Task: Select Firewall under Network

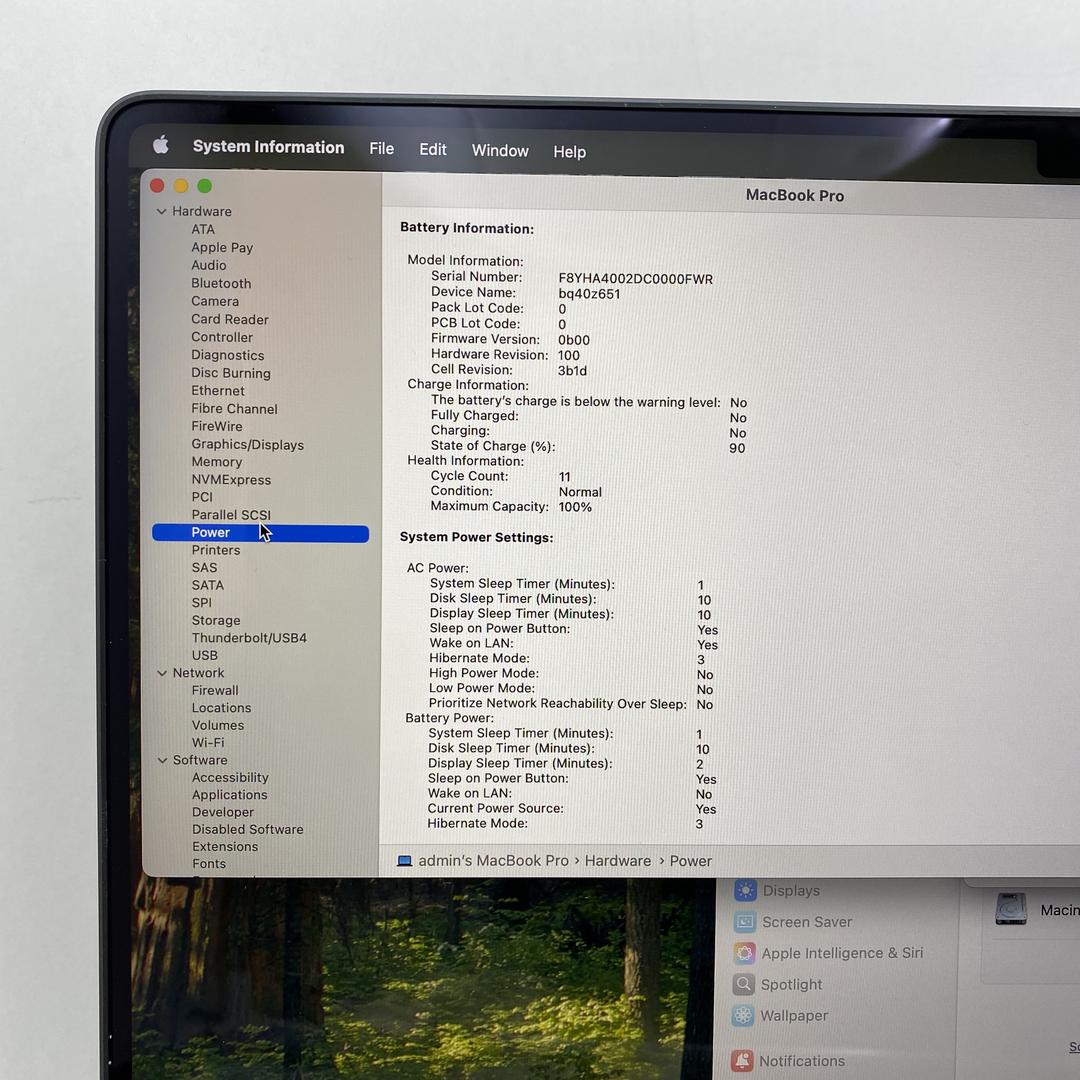Action: pyautogui.click(x=215, y=690)
